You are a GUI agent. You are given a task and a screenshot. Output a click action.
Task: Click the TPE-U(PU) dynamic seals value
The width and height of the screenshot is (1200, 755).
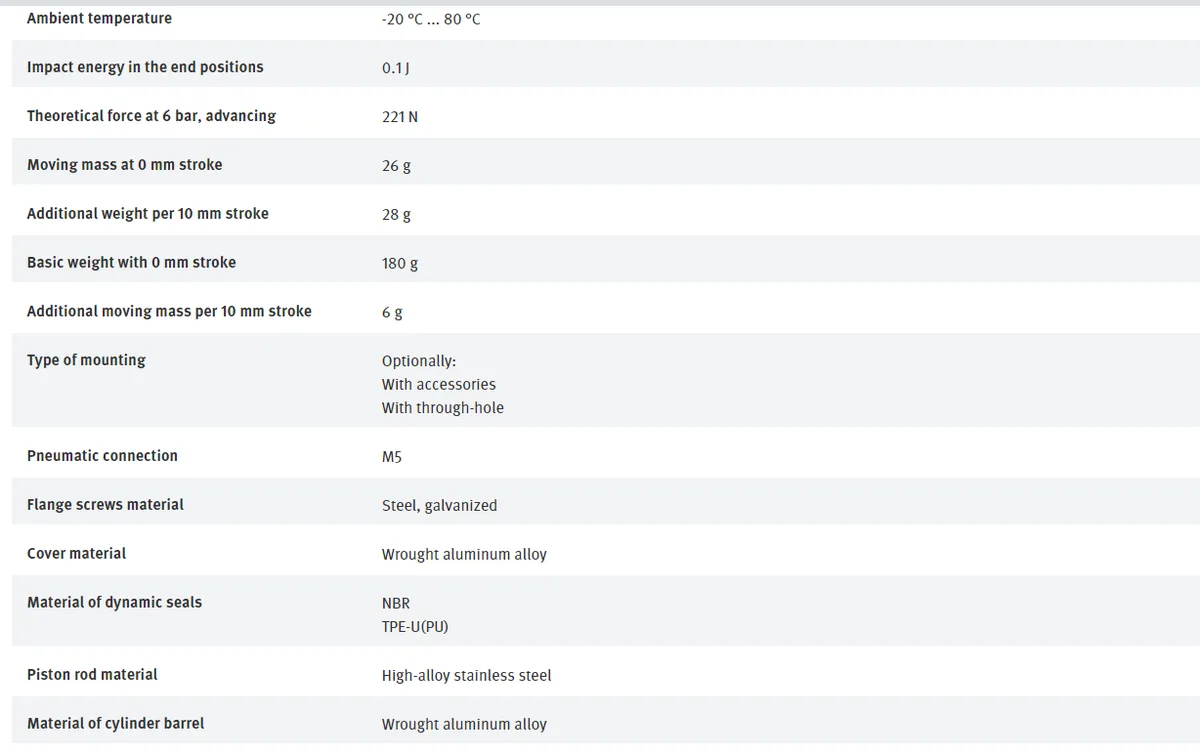click(x=415, y=627)
